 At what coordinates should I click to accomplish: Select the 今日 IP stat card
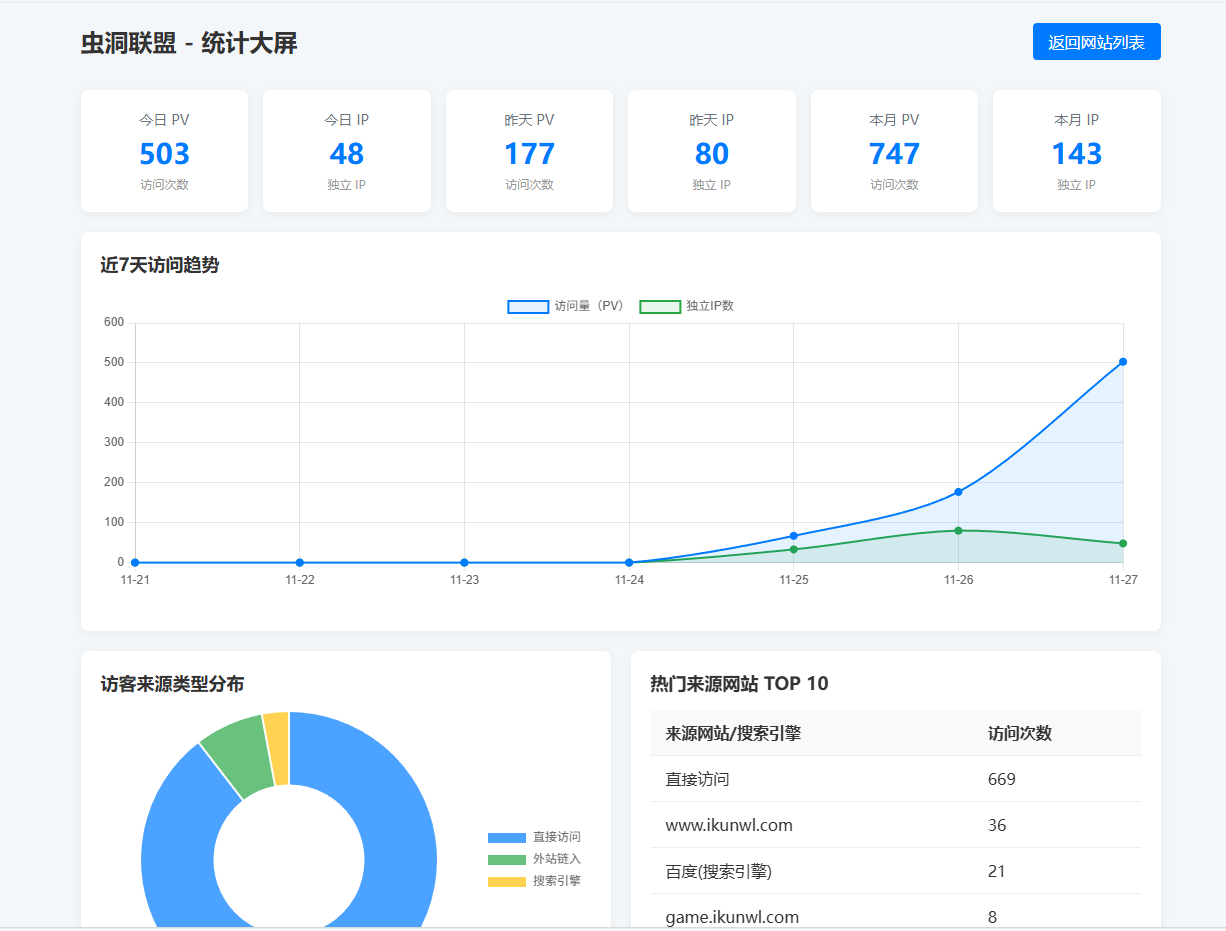[346, 151]
